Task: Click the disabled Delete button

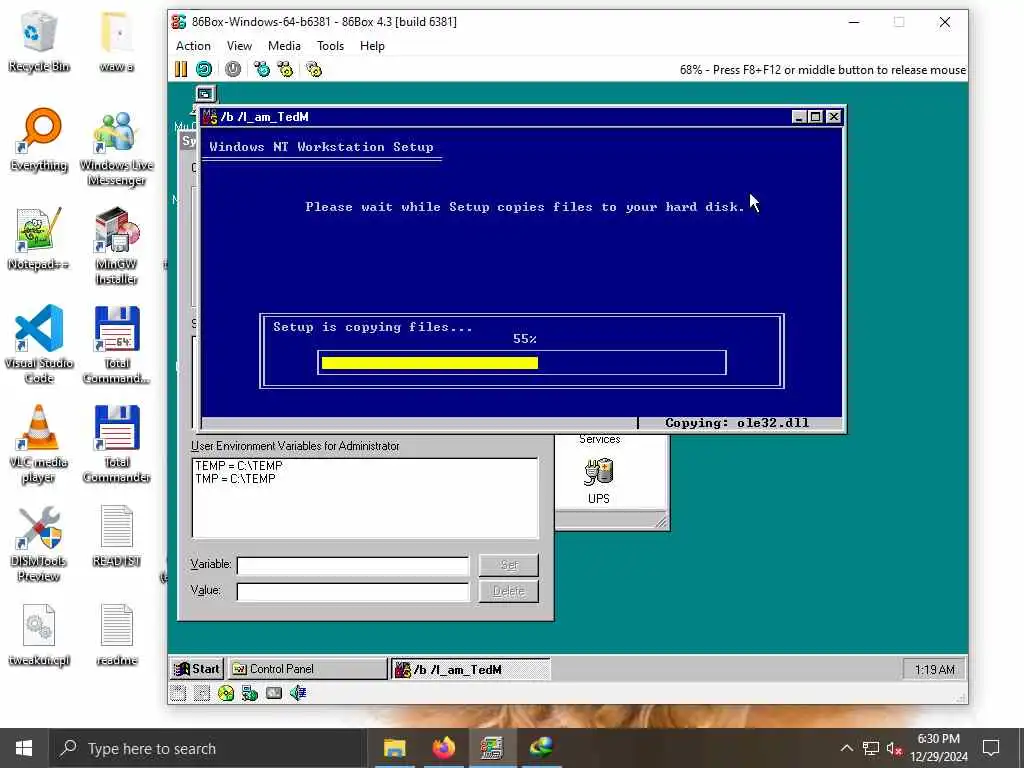Action: [x=509, y=591]
